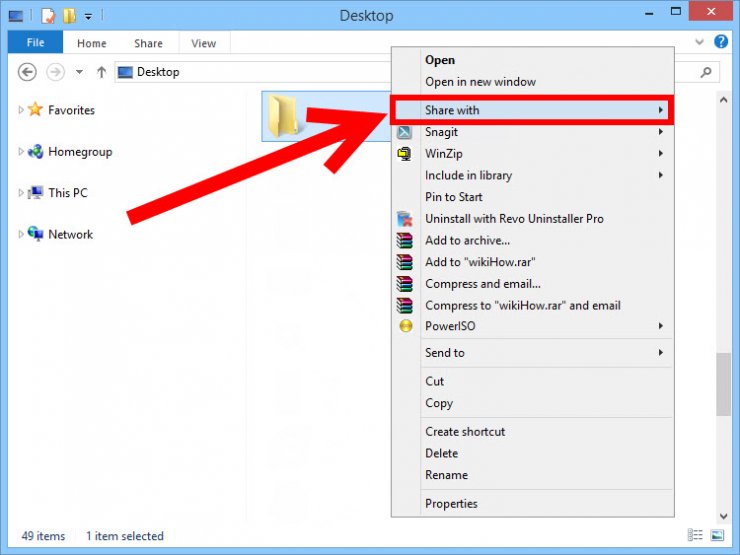Switch to details view icon
740x555 pixels.
pyautogui.click(x=695, y=535)
